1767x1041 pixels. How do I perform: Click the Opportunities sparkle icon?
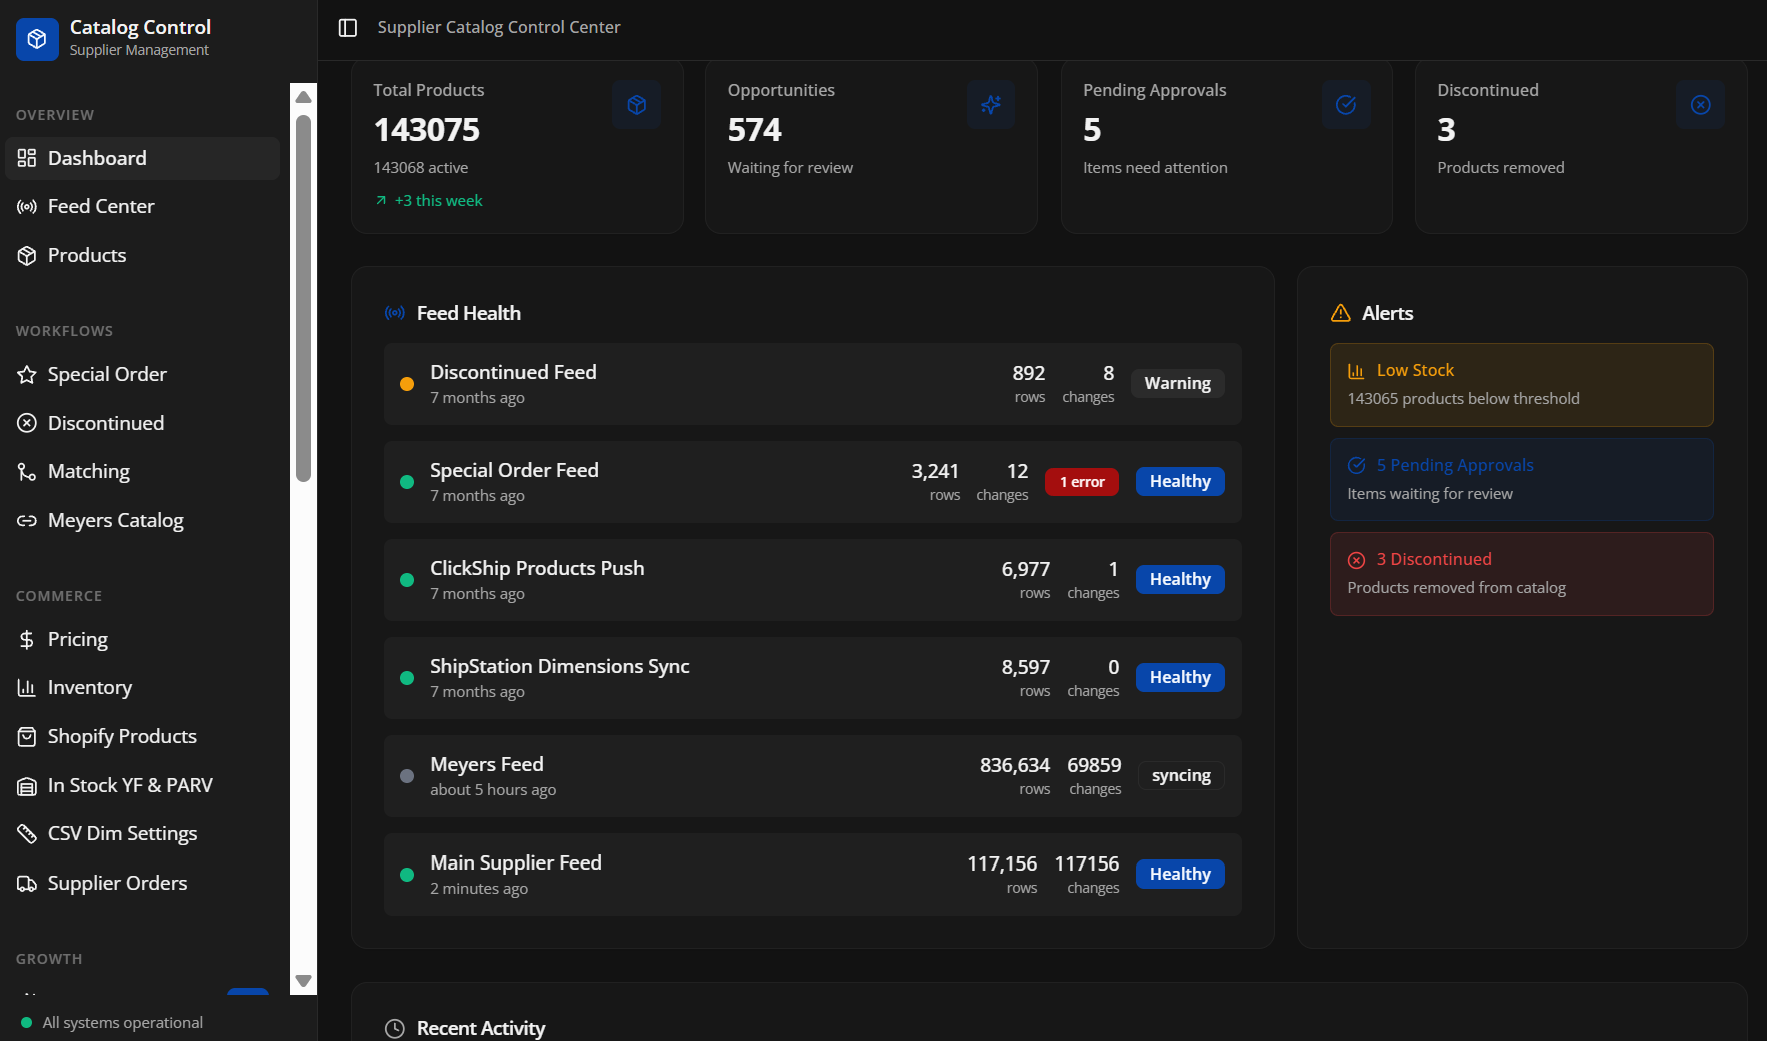991,105
